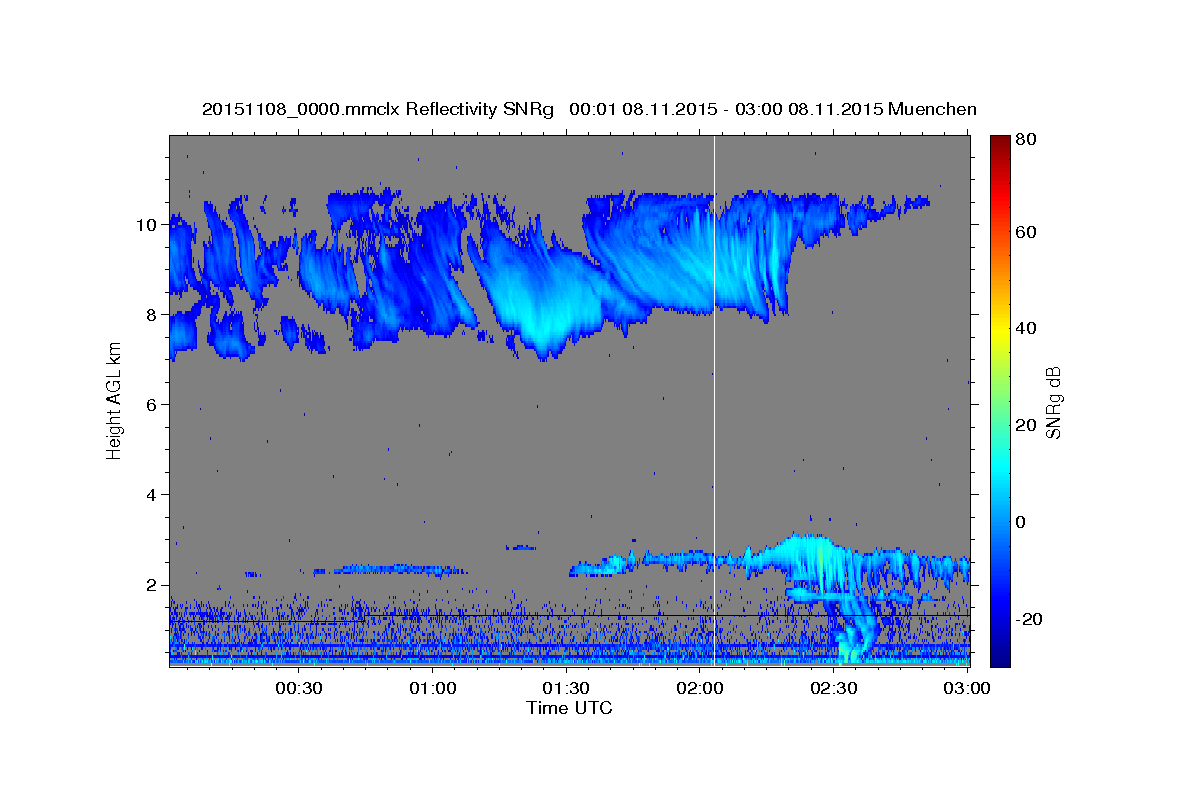
Task: Click the '03:00' time axis label
Action: 968,688
